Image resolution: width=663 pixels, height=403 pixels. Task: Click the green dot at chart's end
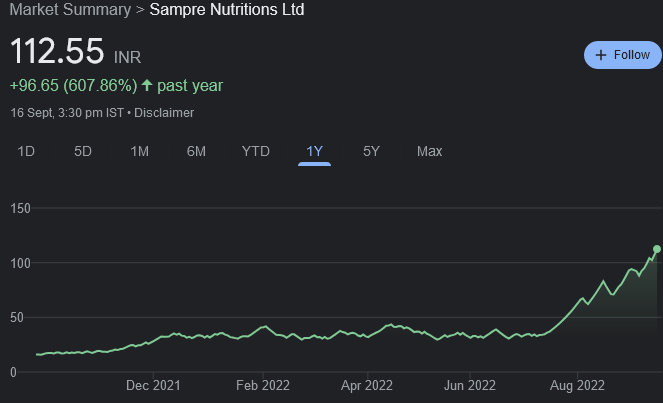point(657,249)
